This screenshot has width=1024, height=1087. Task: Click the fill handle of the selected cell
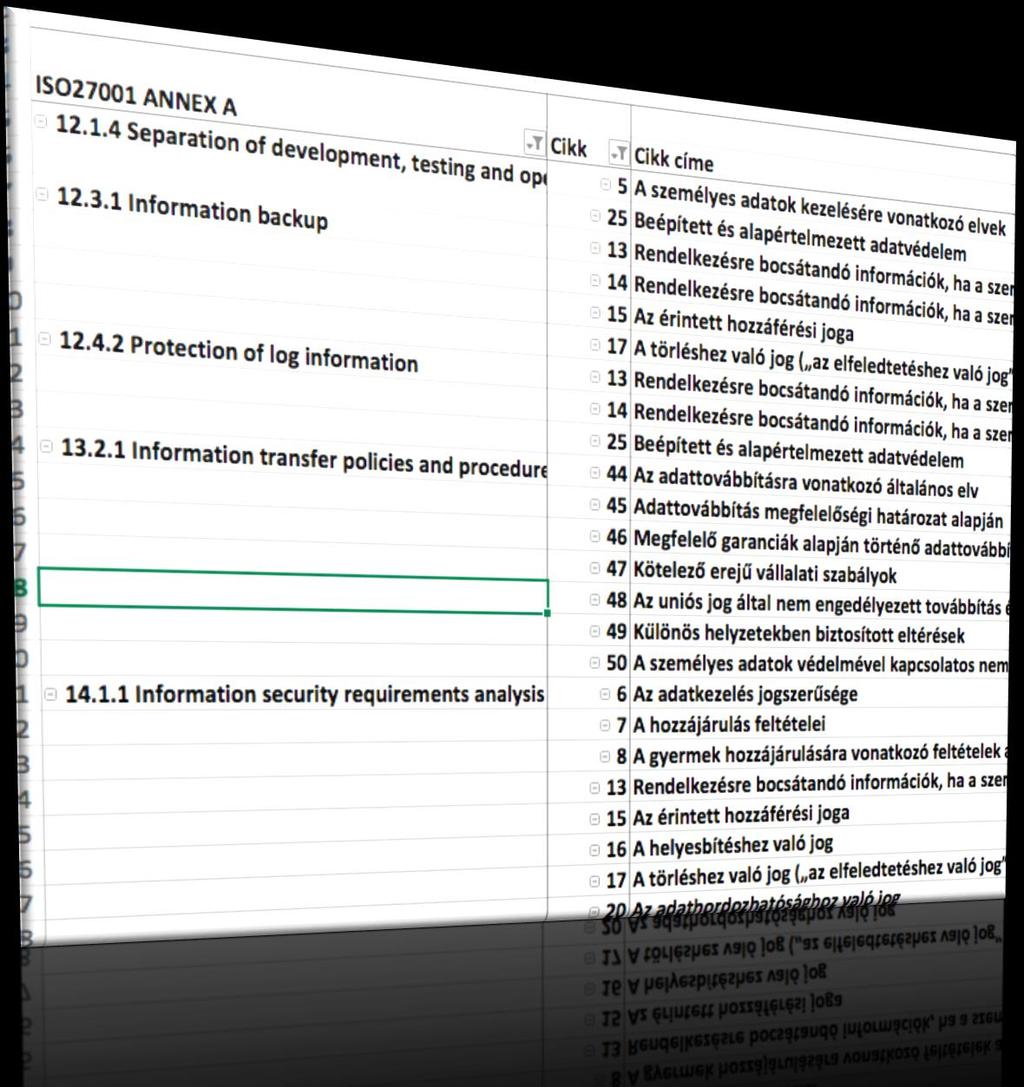[x=548, y=613]
